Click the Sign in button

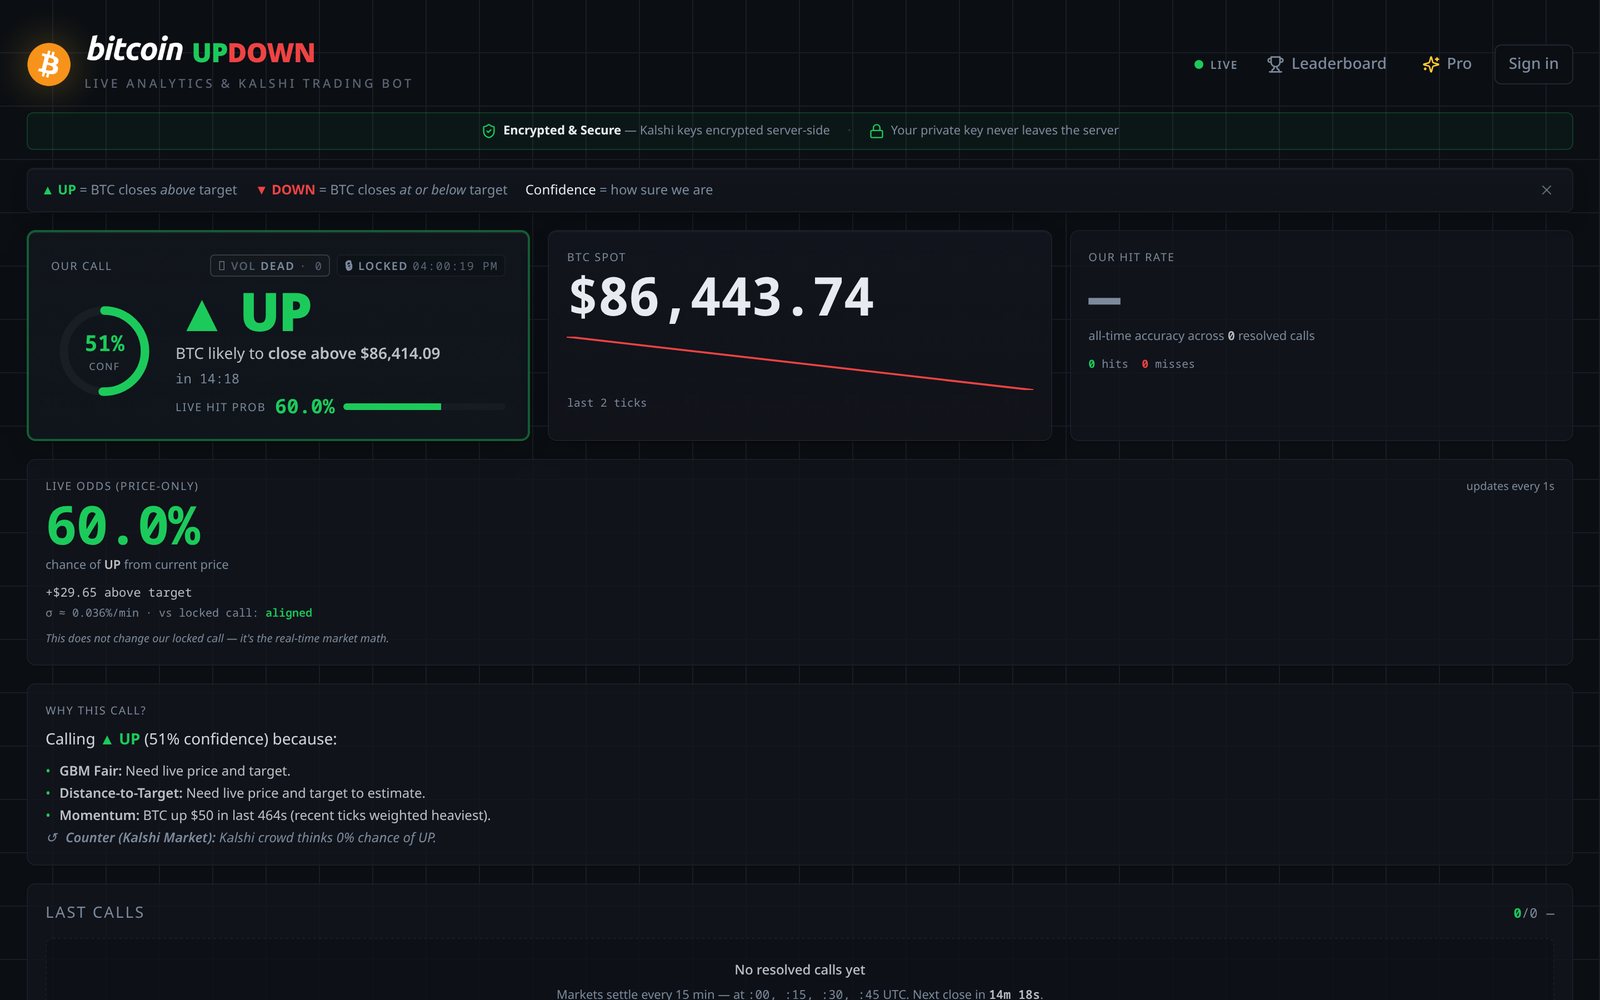(x=1533, y=64)
